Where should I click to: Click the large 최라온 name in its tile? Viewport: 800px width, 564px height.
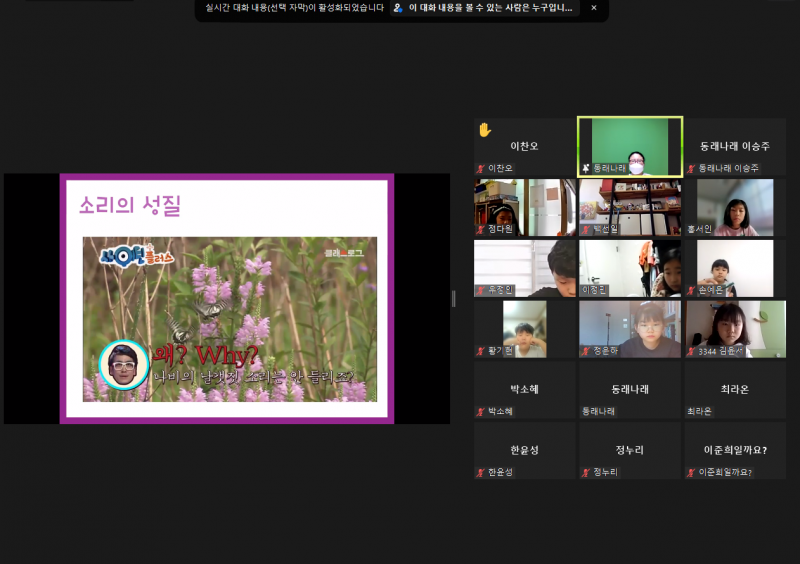point(735,389)
